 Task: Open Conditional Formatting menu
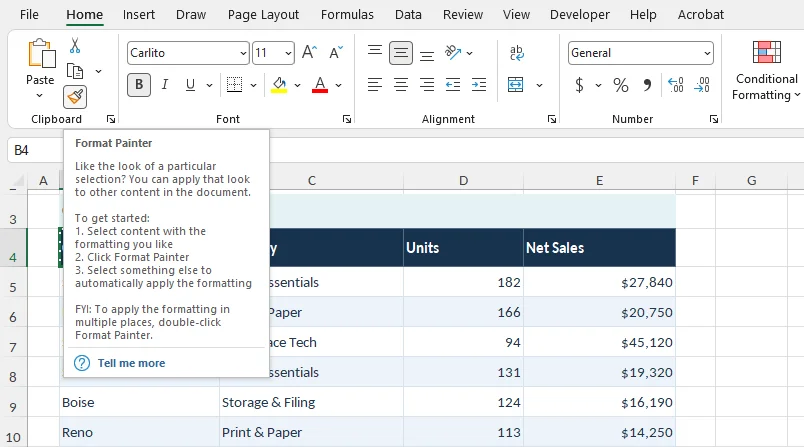click(x=766, y=71)
